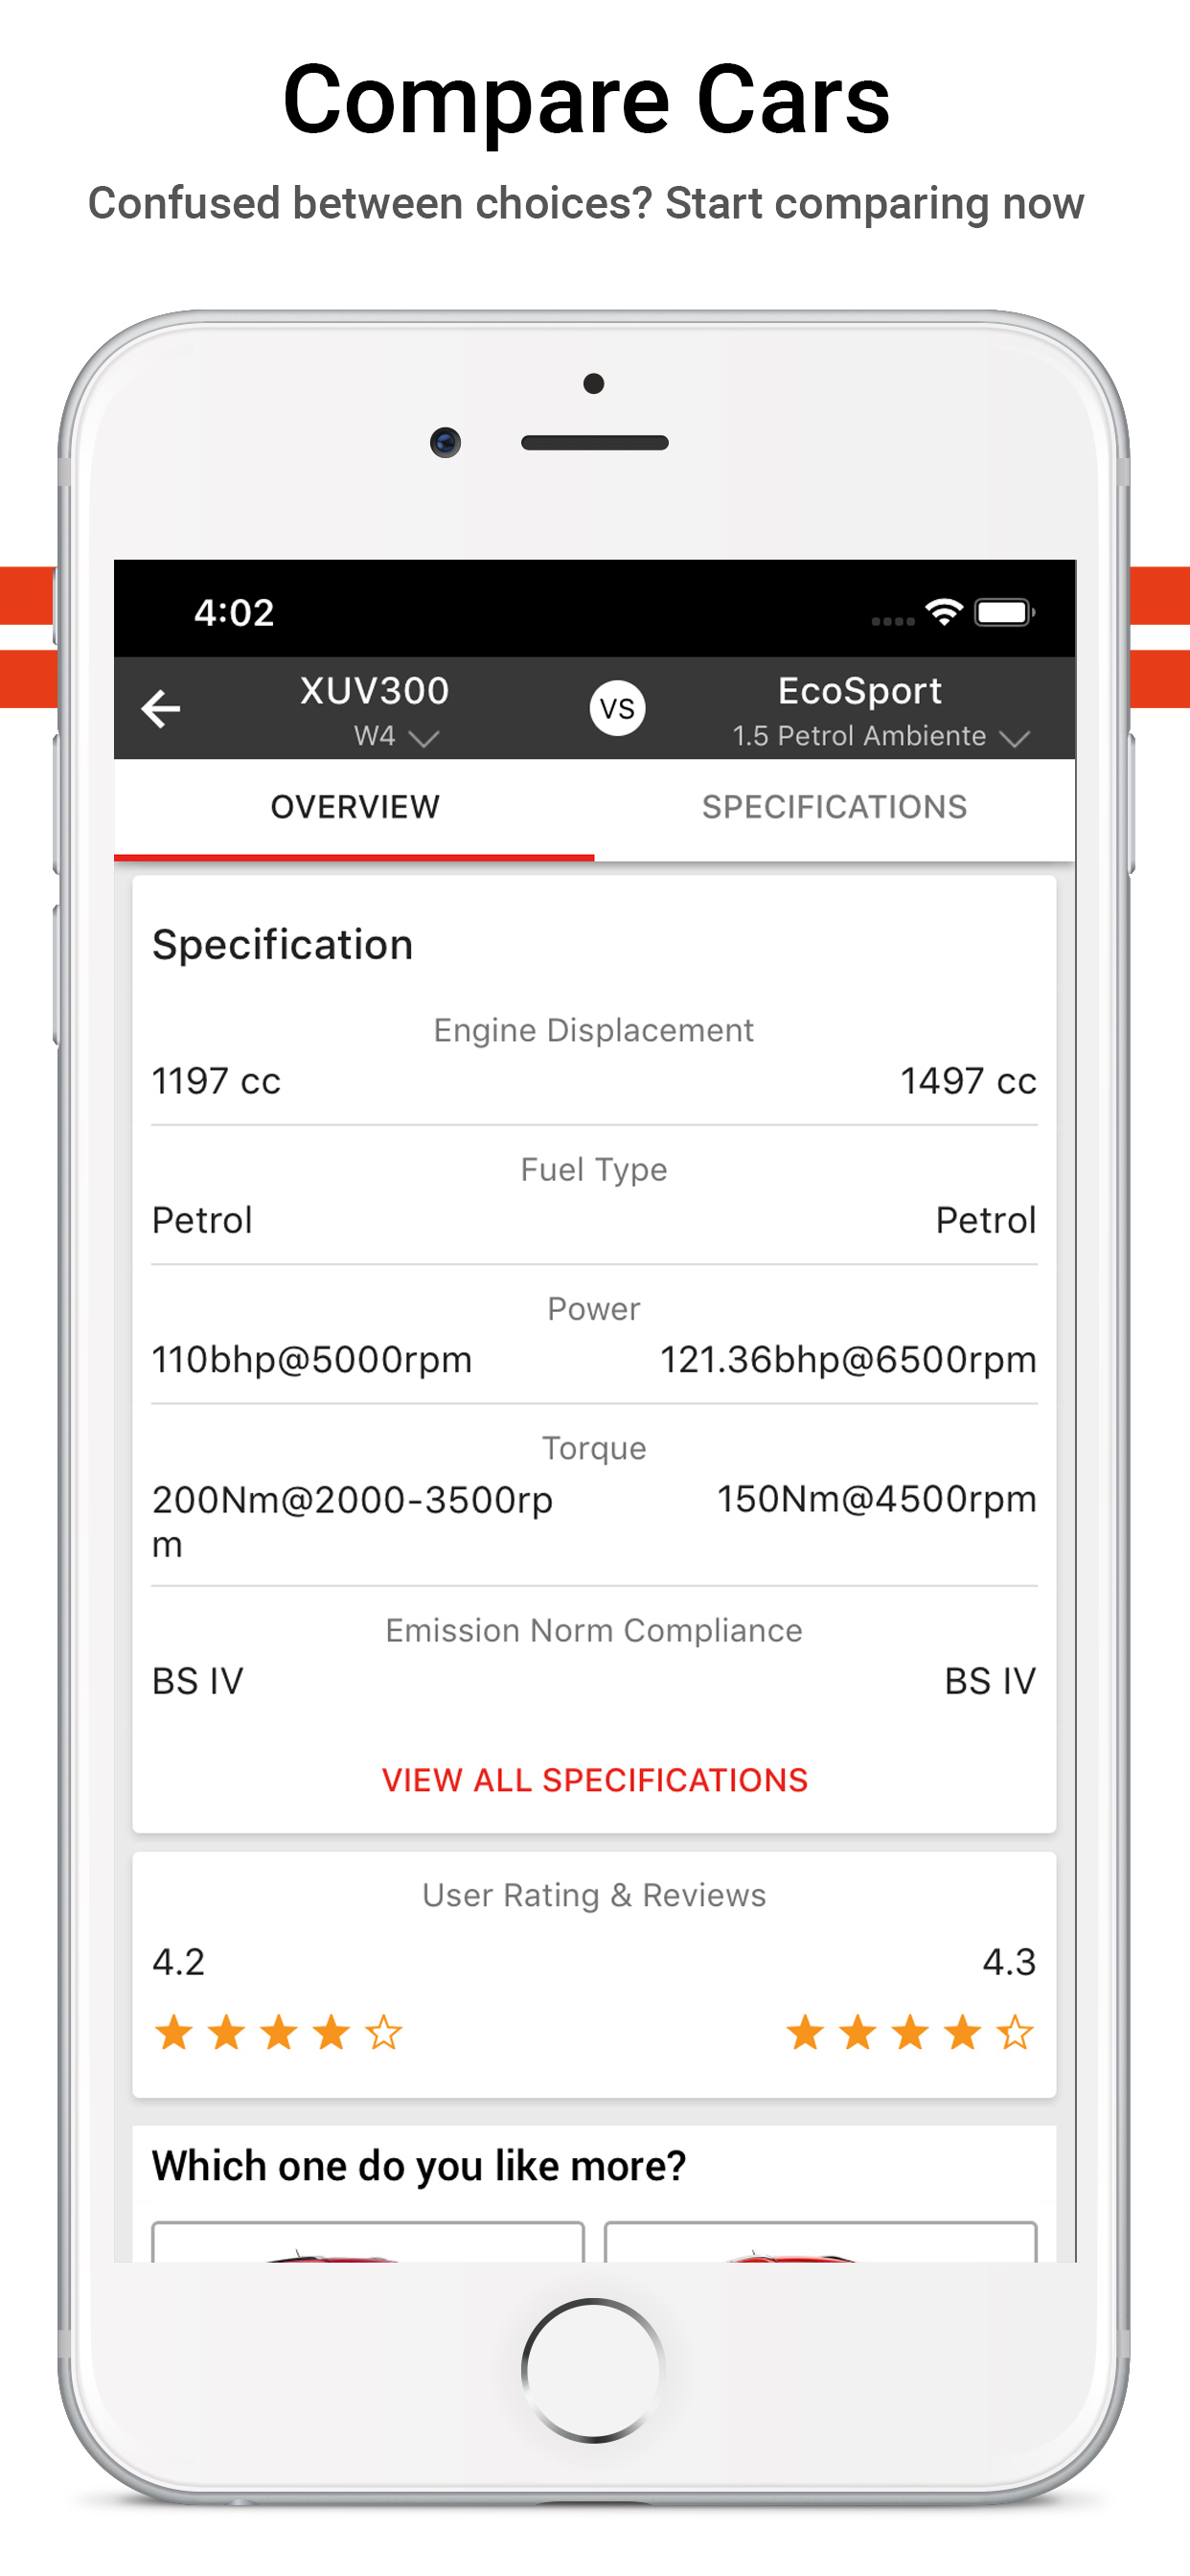
Task: Tap the XUV300 car name title
Action: tap(375, 691)
